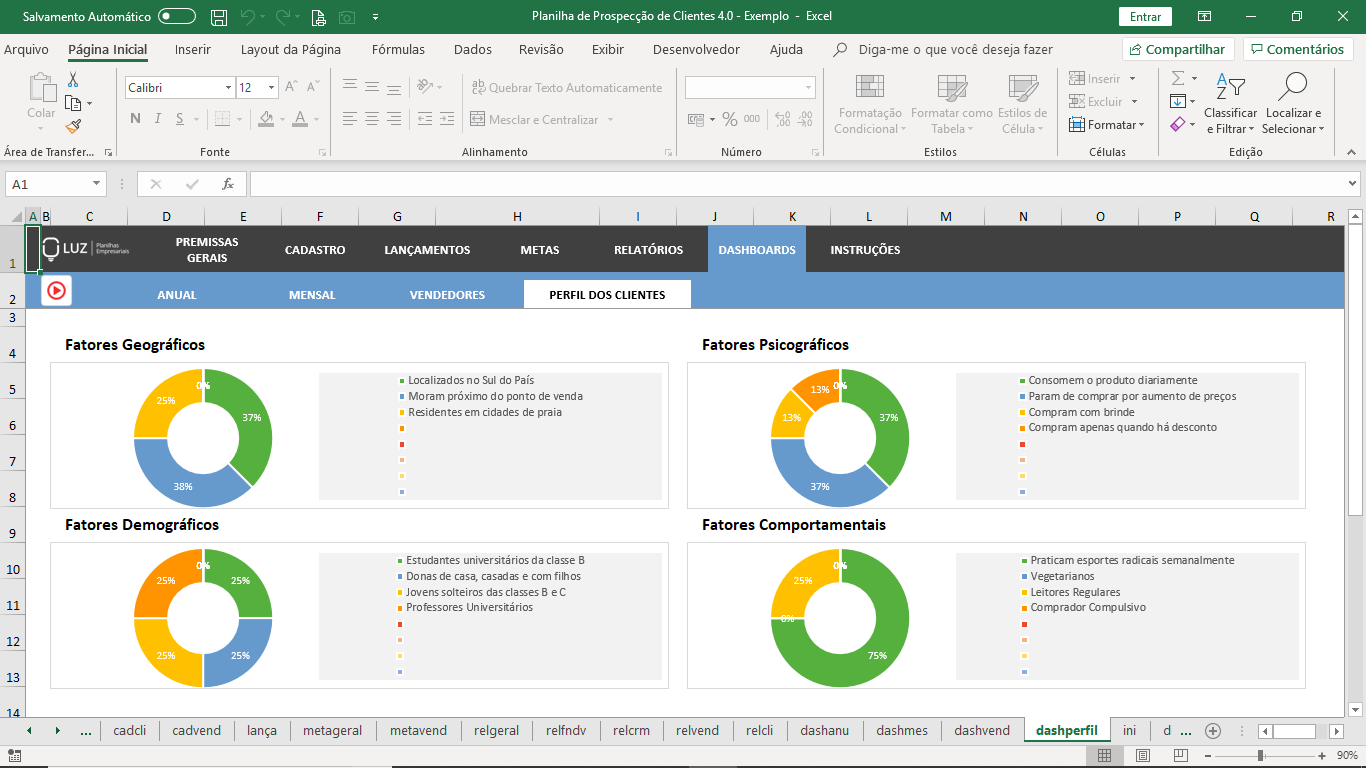Open Localizar e Selecionar magnifier tool
This screenshot has height=768, width=1366.
click(x=1292, y=104)
